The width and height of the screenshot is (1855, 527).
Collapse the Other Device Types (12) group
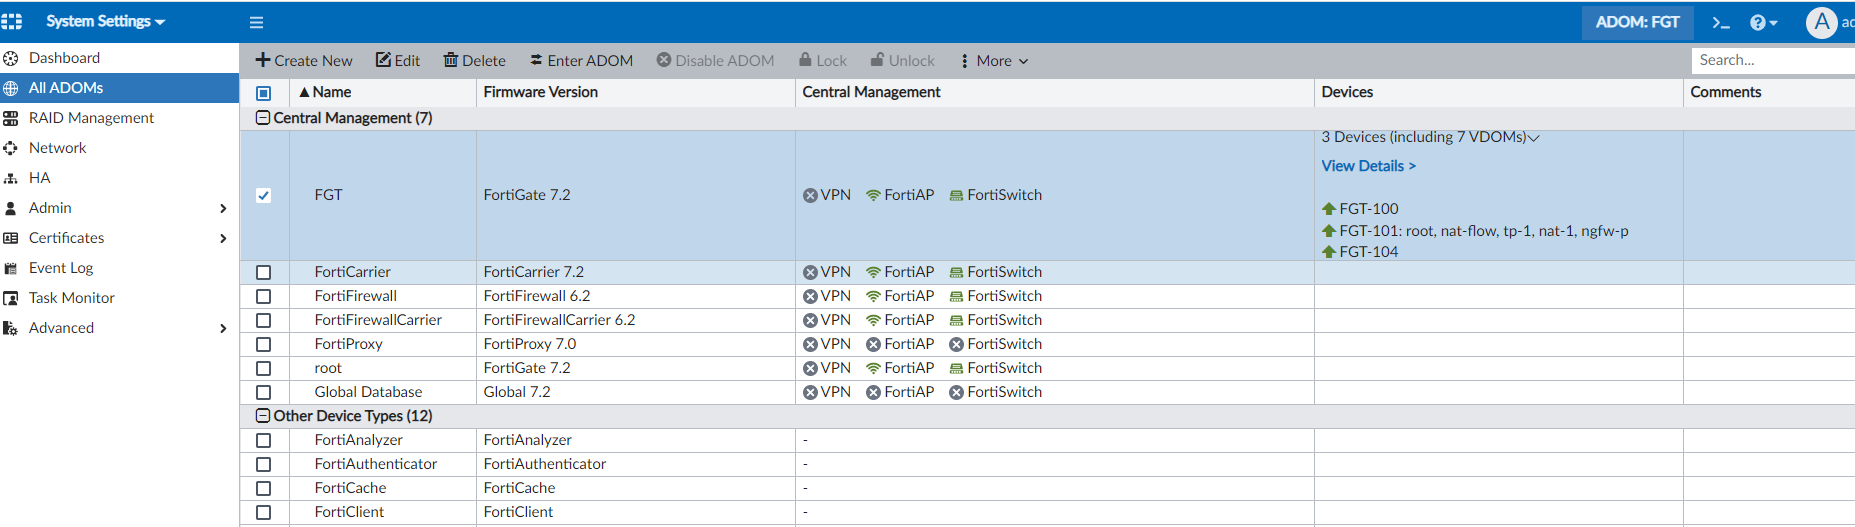(263, 416)
